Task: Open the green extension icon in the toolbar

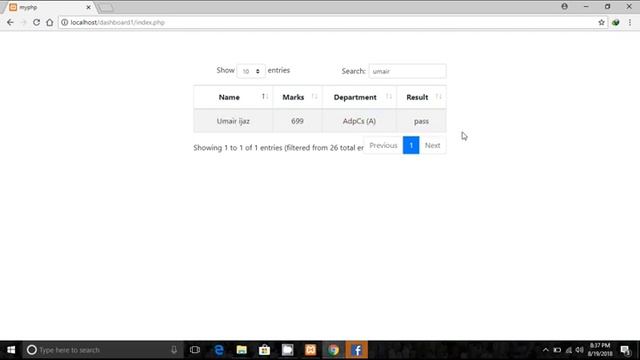Action: [616, 22]
